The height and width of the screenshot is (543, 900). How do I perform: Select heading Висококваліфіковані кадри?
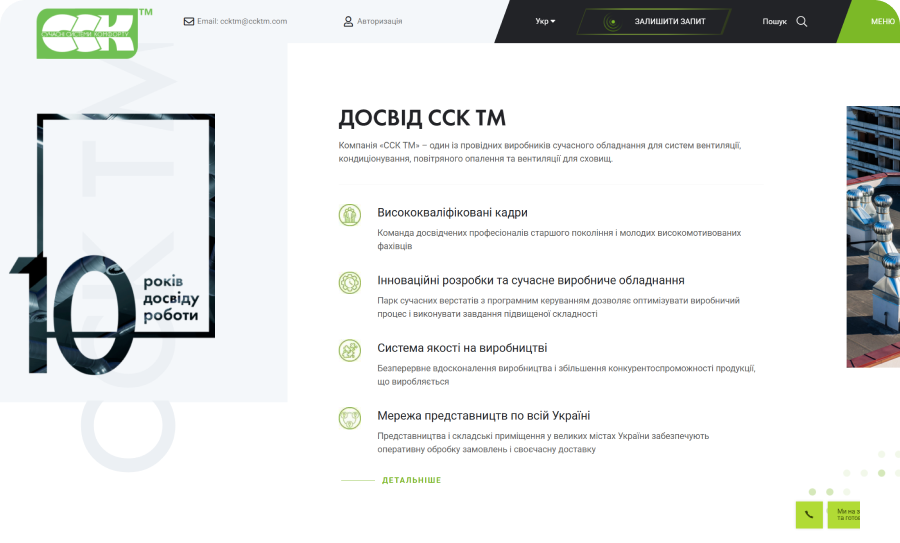(452, 212)
